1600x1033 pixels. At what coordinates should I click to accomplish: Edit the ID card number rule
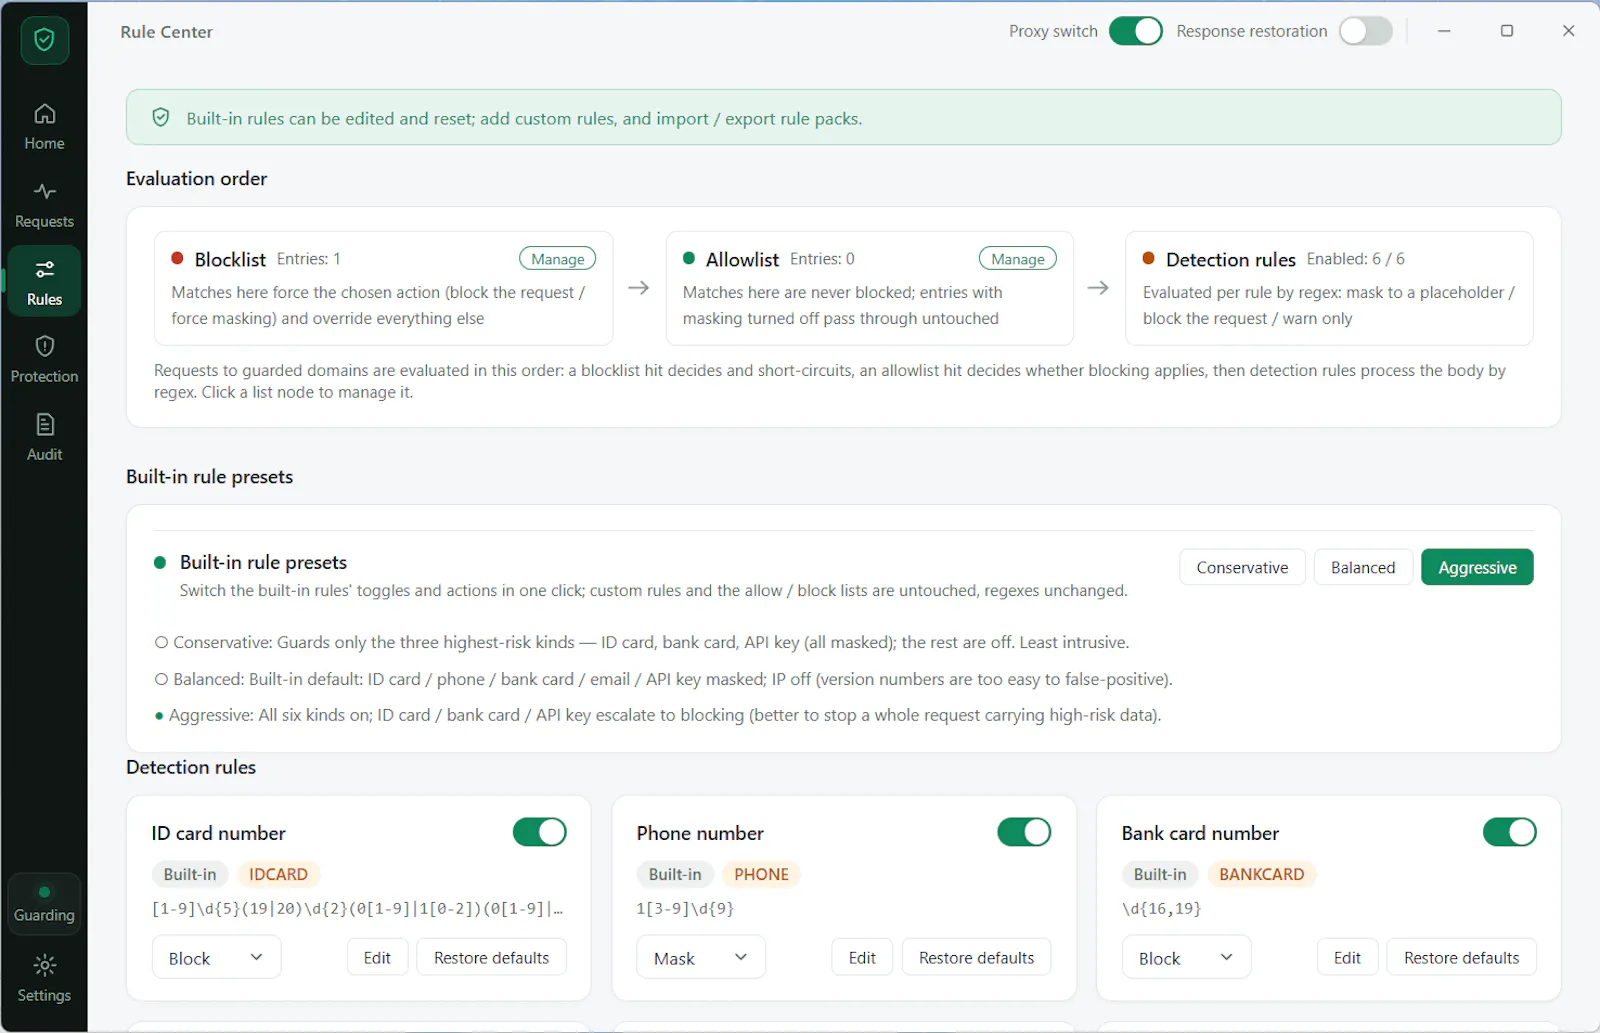[377, 958]
